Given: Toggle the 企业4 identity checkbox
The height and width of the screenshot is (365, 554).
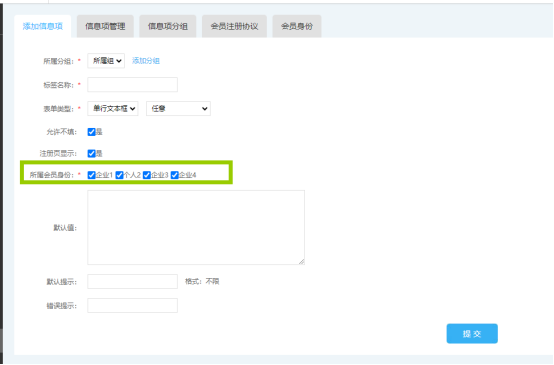Looking at the screenshot, I should click(x=175, y=175).
